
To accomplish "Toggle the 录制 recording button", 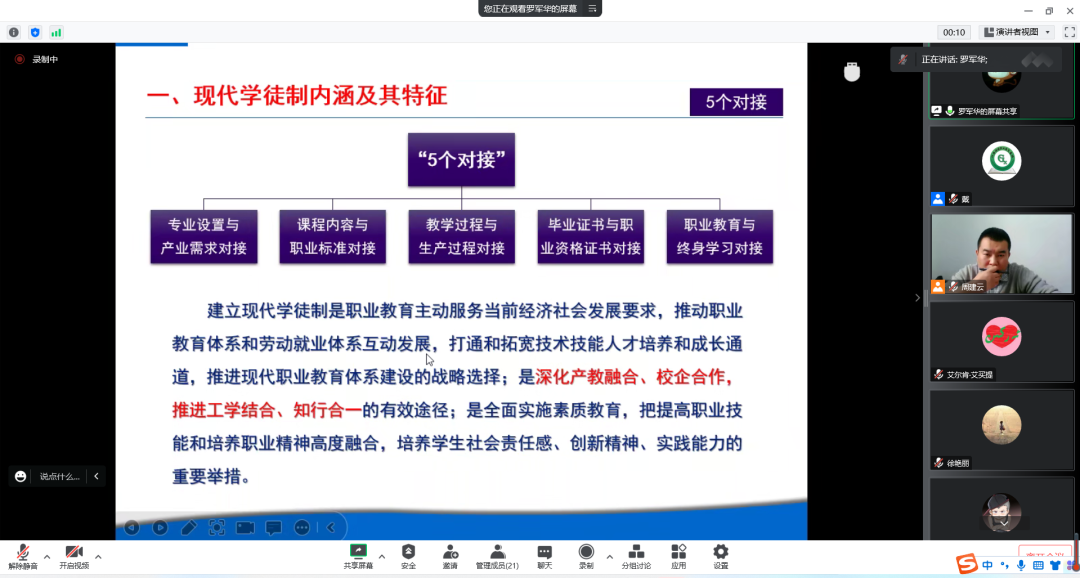I will point(586,555).
